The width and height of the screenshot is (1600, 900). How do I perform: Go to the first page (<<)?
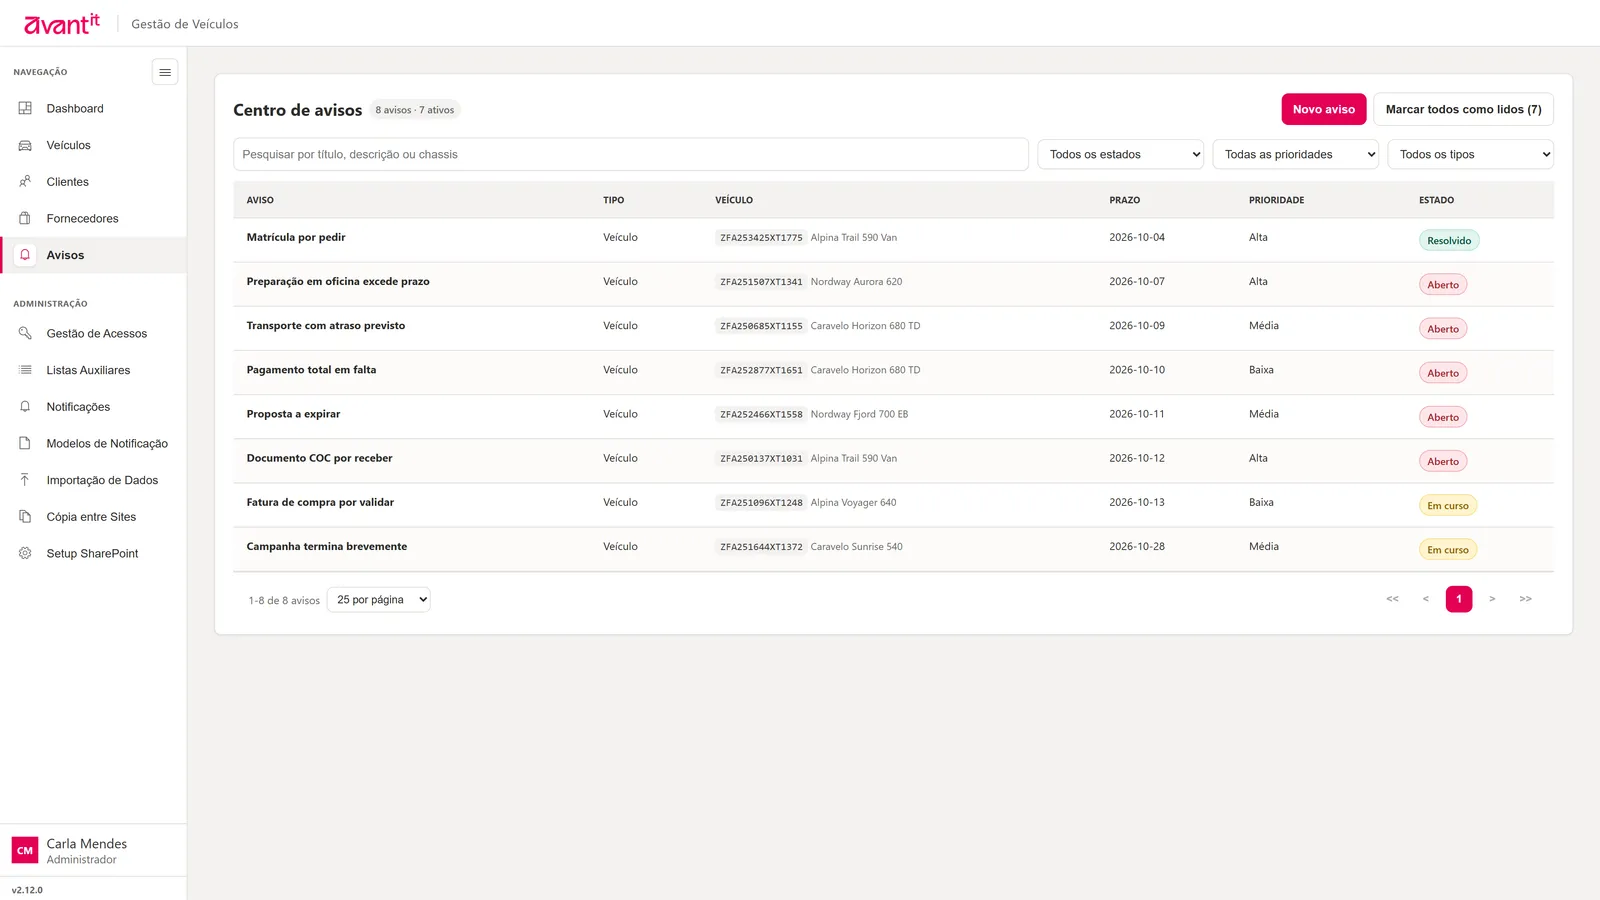pyautogui.click(x=1392, y=599)
